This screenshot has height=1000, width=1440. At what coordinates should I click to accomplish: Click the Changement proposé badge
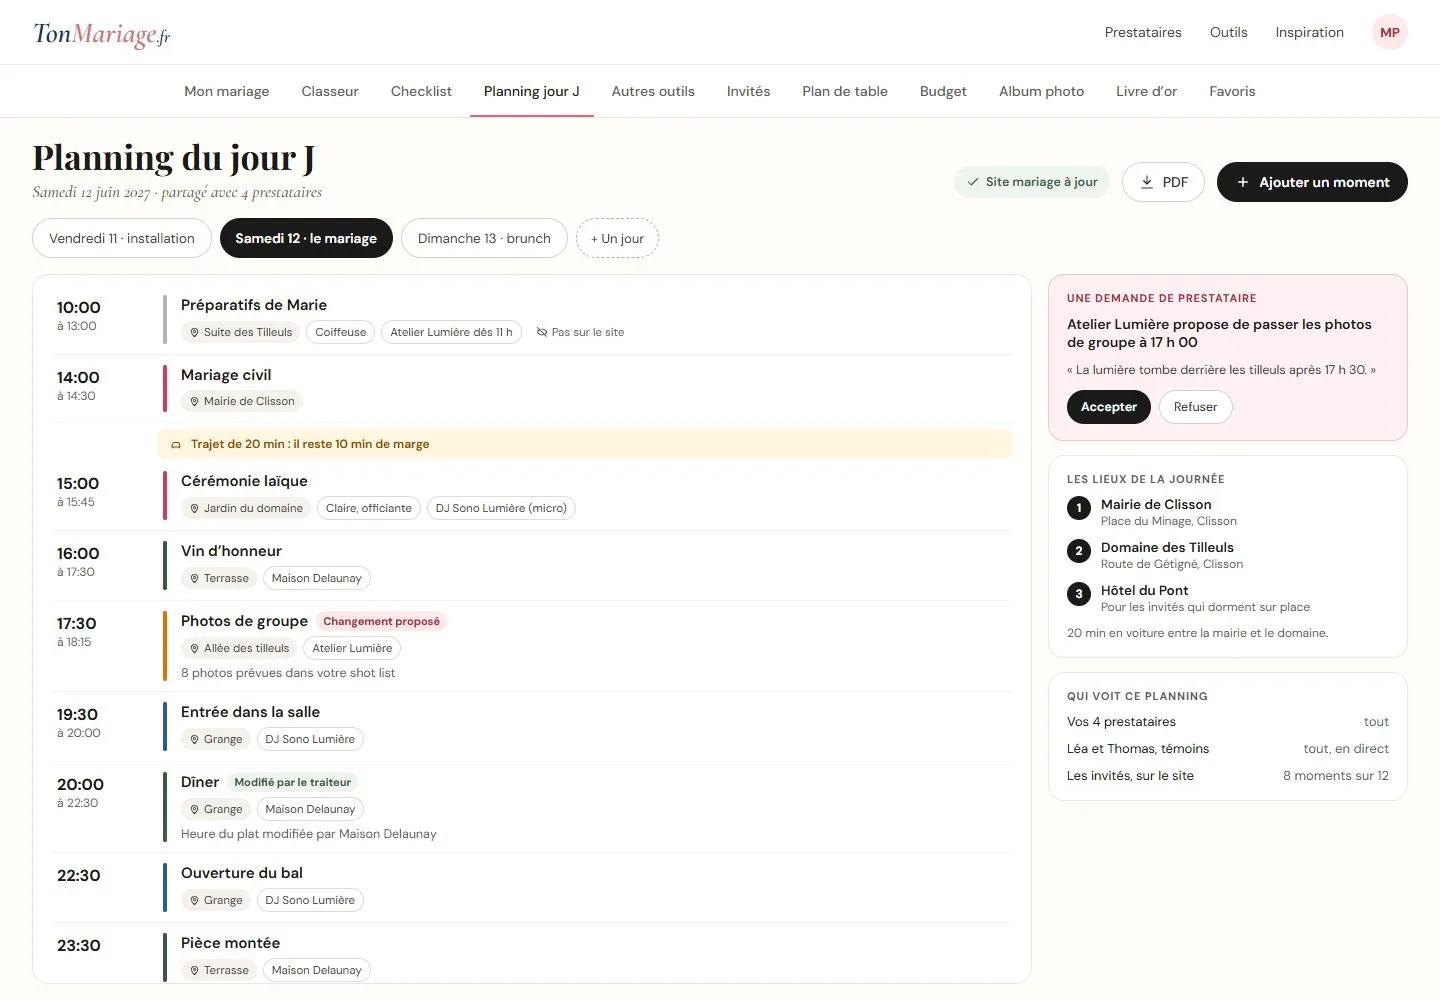[x=381, y=621]
